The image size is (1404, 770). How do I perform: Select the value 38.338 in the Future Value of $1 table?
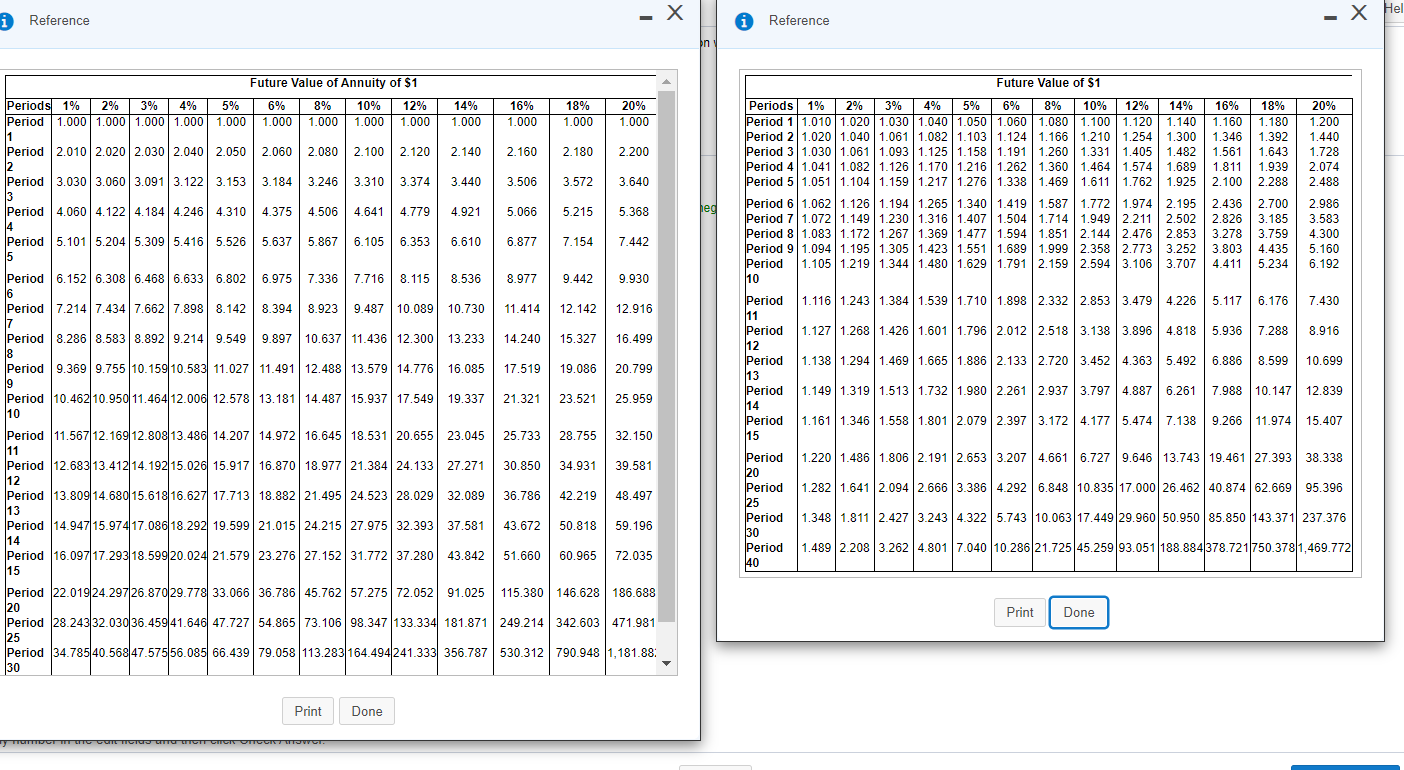click(x=1324, y=458)
